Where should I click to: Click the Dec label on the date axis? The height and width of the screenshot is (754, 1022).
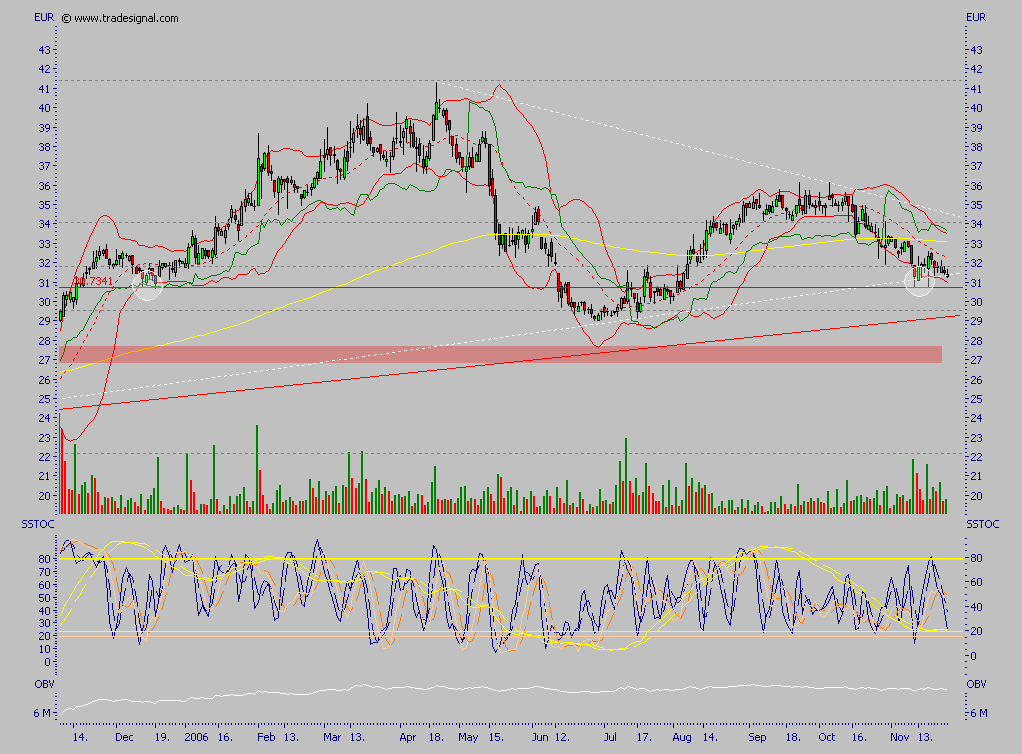124,737
